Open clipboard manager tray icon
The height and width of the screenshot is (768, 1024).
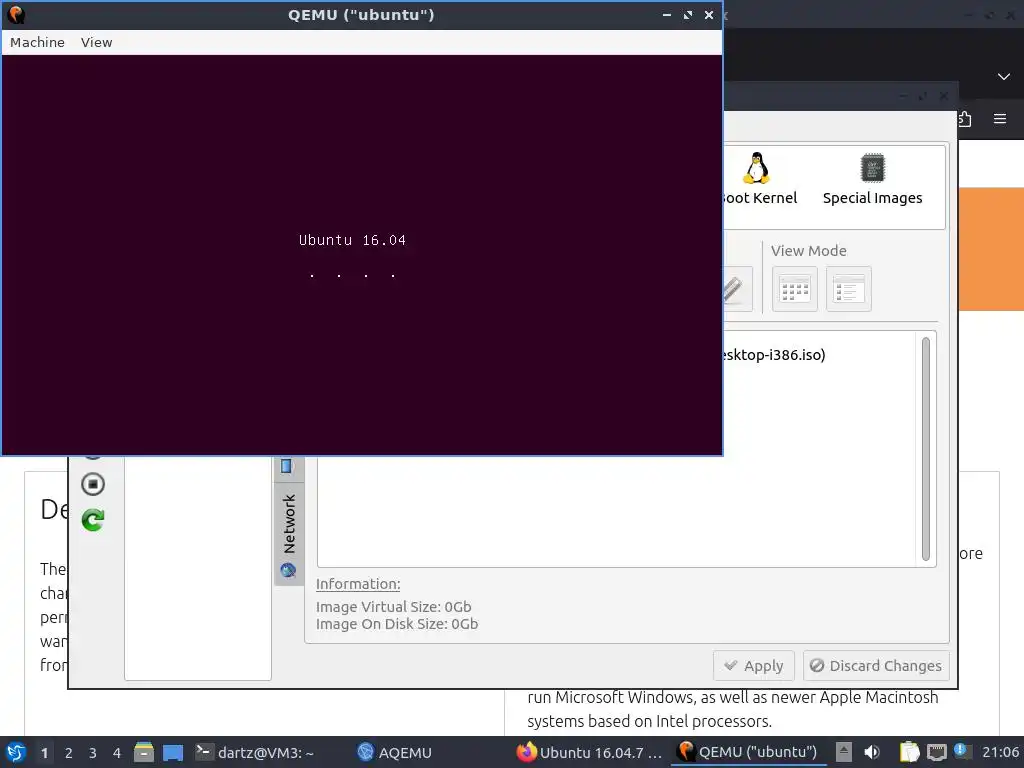(x=909, y=752)
